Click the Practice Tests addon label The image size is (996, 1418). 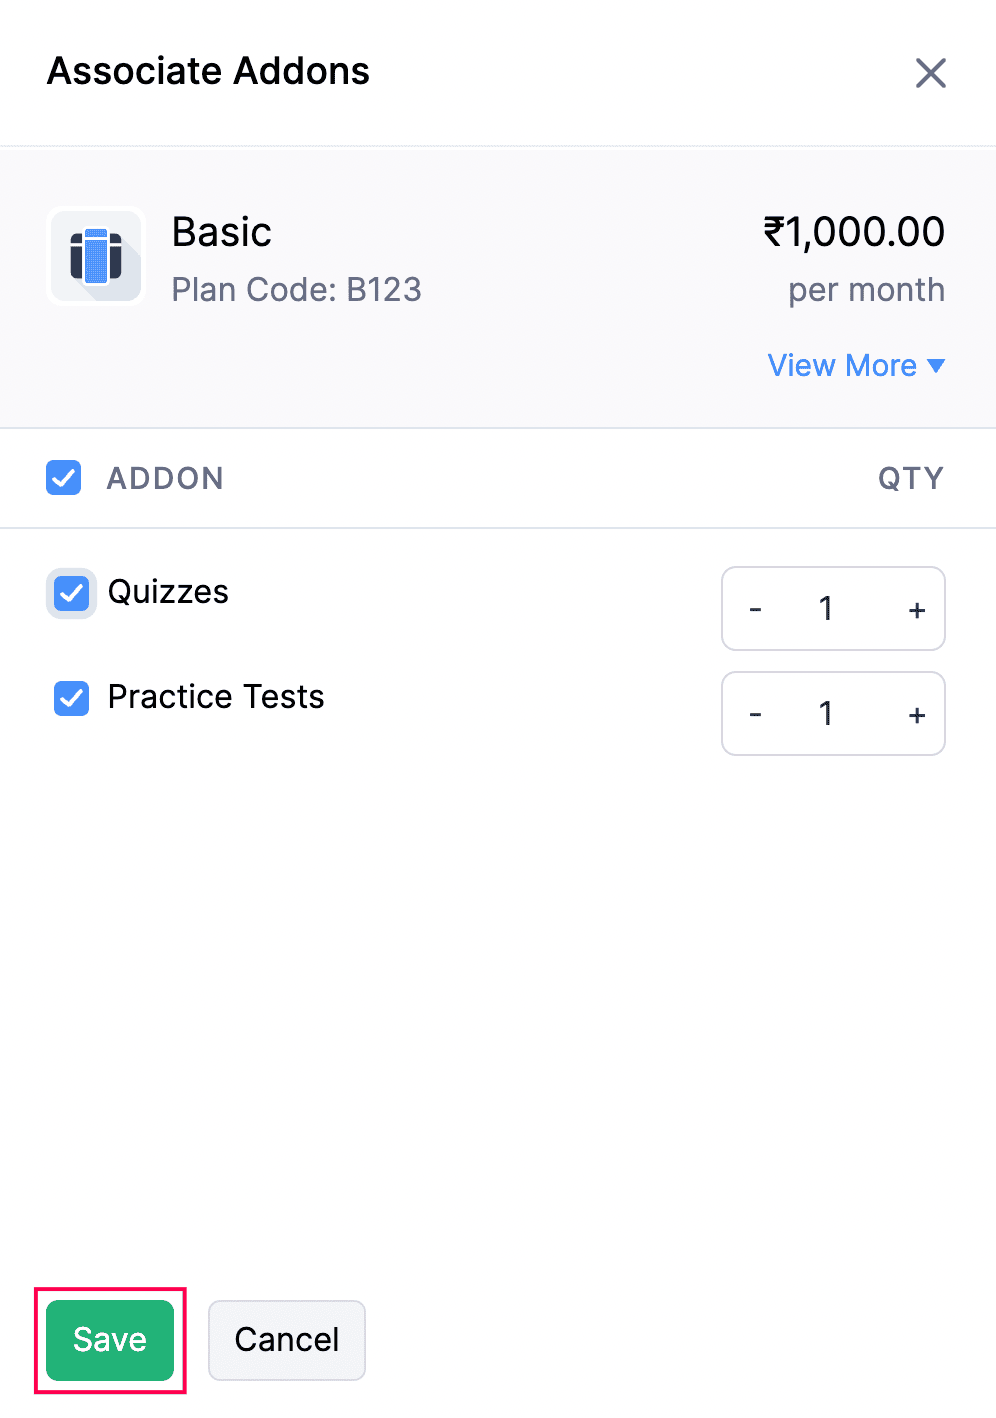(x=216, y=697)
